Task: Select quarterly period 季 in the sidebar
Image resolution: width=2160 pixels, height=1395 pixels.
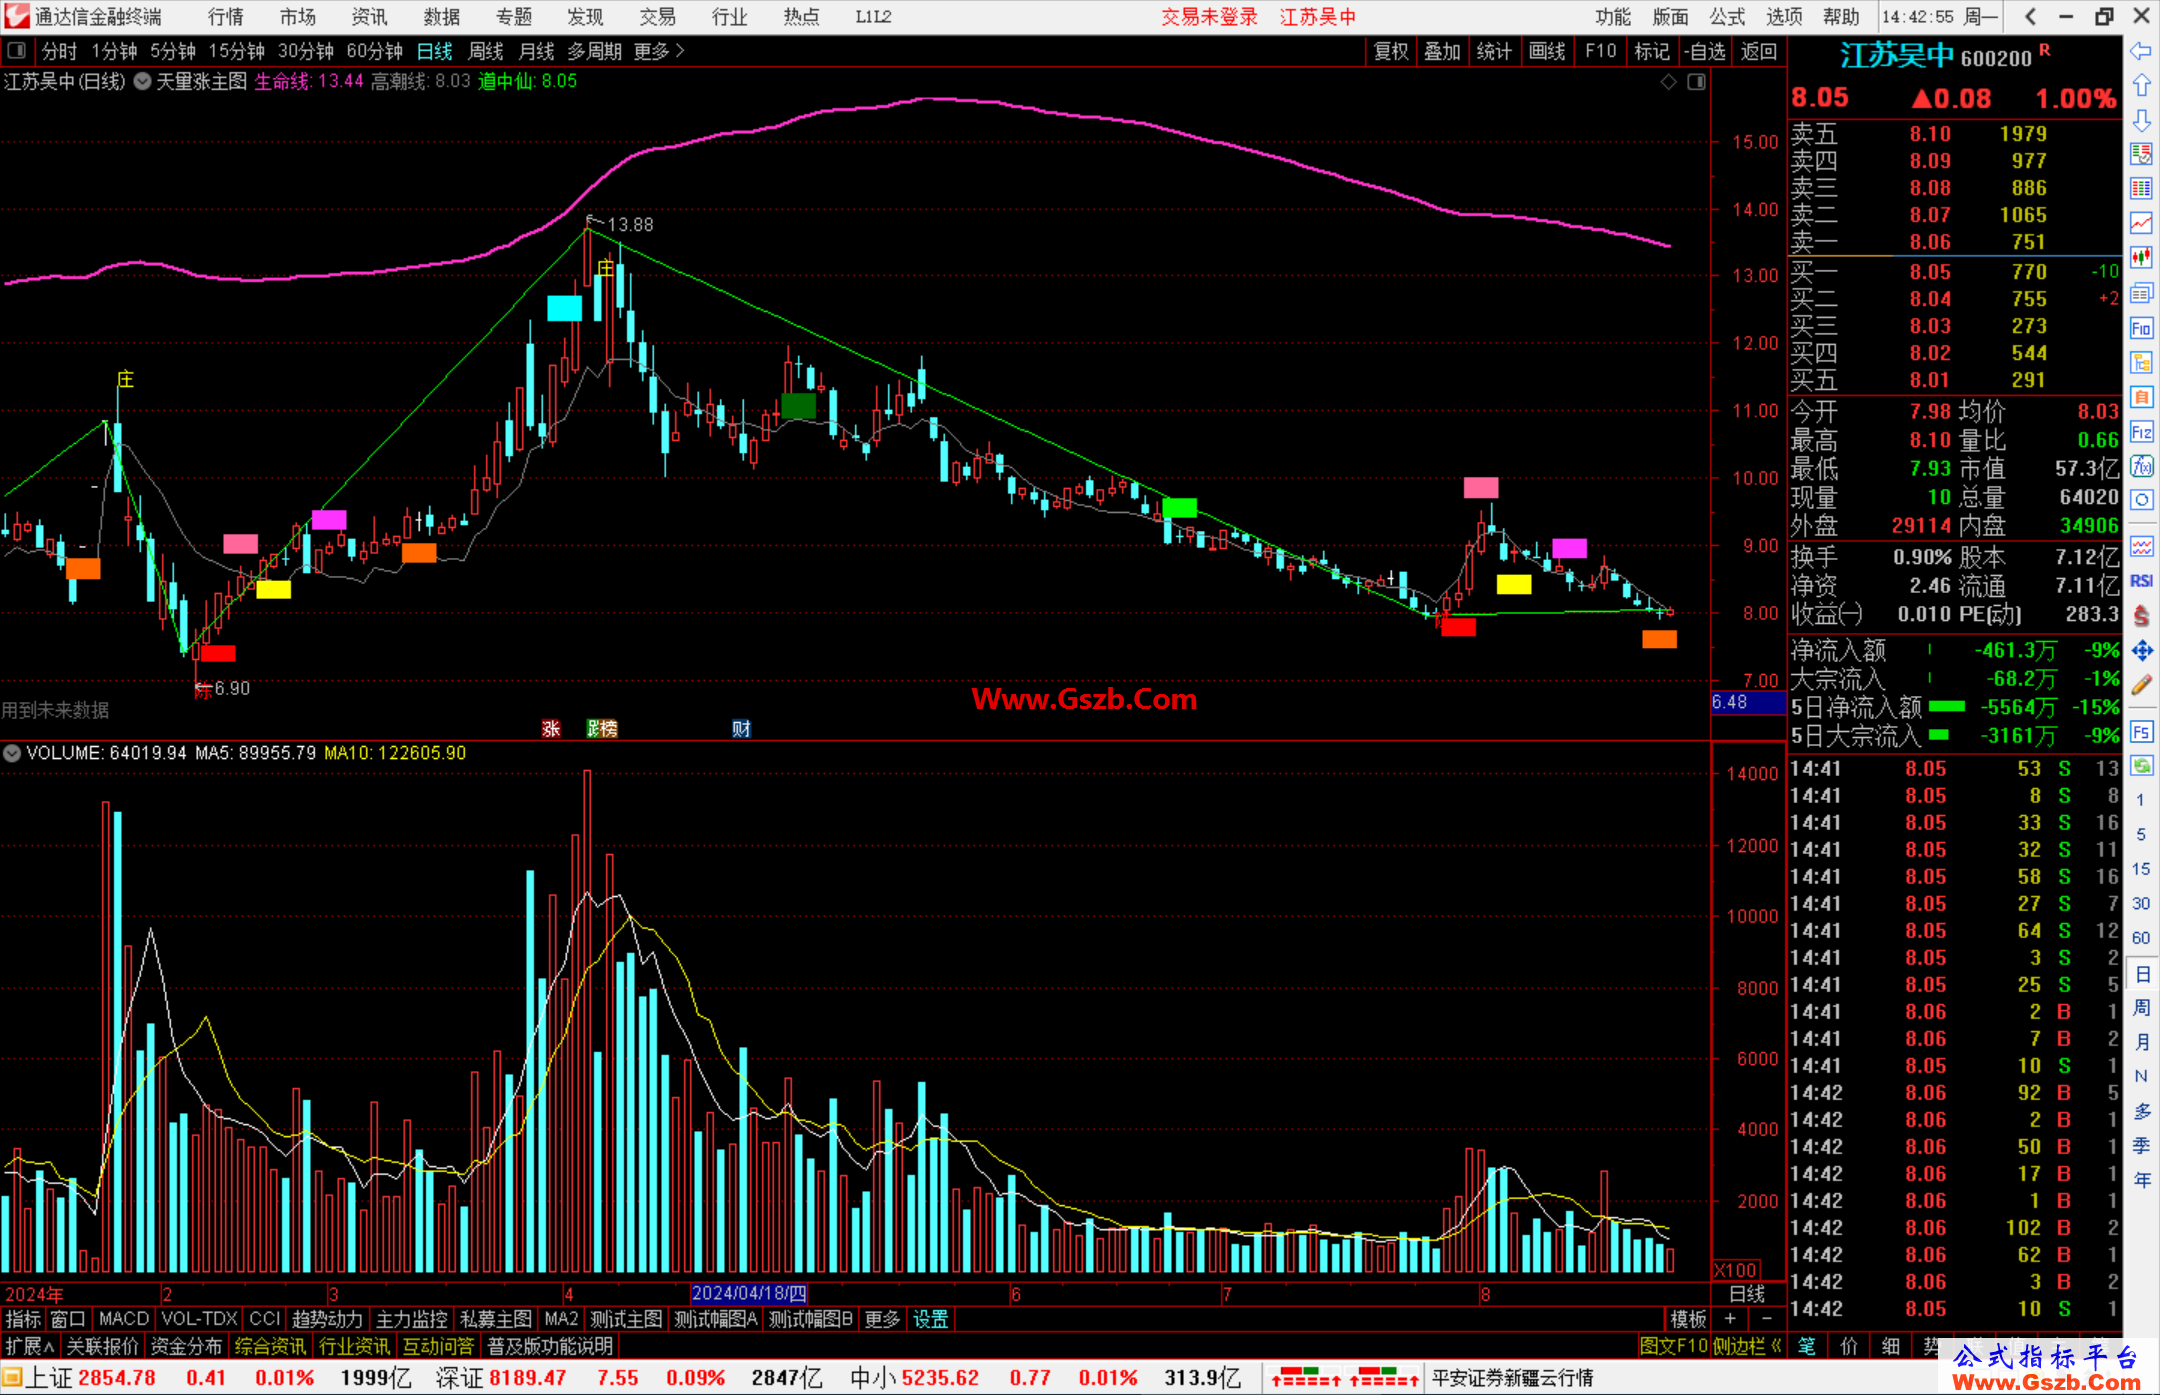Action: tap(2141, 1145)
